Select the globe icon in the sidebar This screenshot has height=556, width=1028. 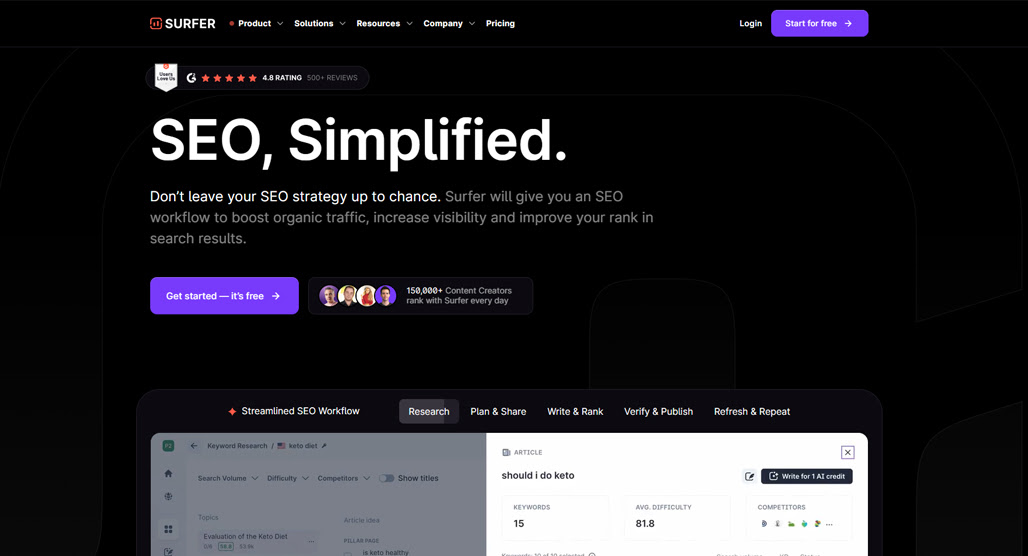click(168, 496)
